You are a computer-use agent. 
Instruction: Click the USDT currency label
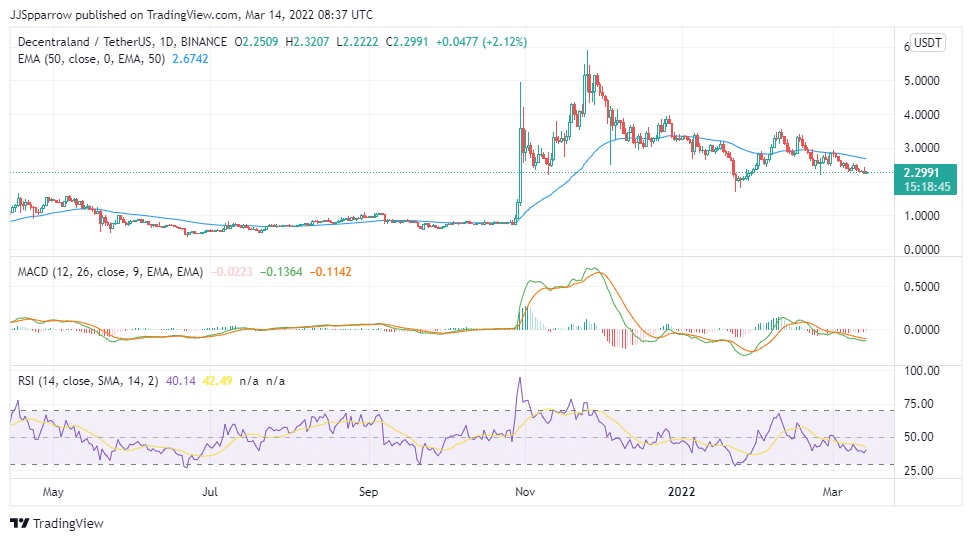click(x=928, y=43)
